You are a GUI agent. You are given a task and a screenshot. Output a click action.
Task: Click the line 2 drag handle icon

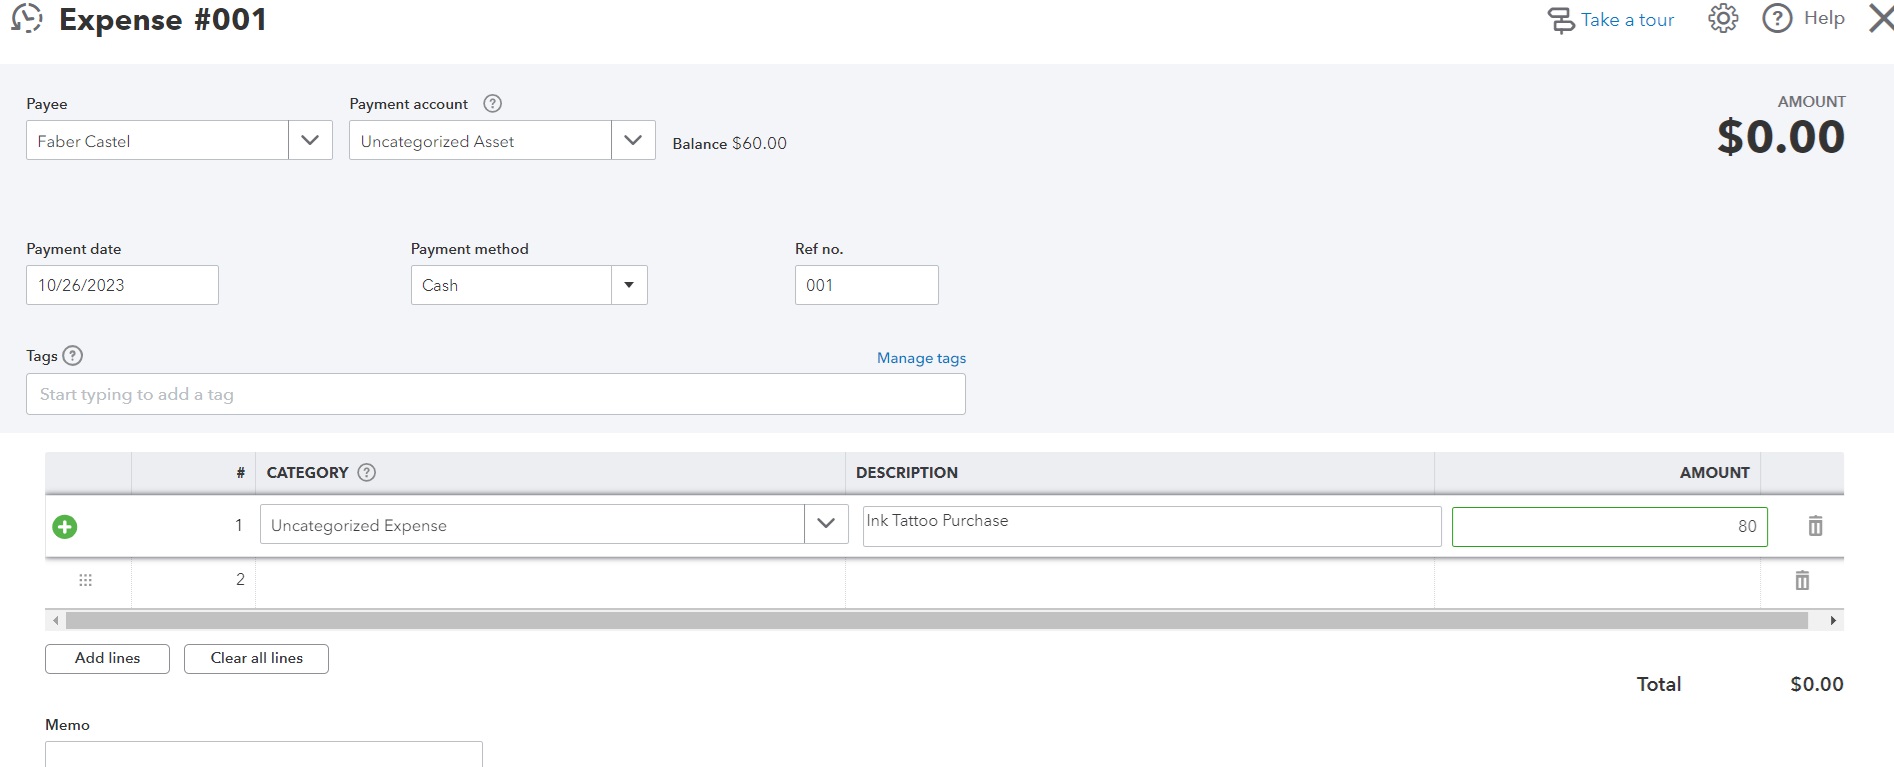pyautogui.click(x=86, y=580)
